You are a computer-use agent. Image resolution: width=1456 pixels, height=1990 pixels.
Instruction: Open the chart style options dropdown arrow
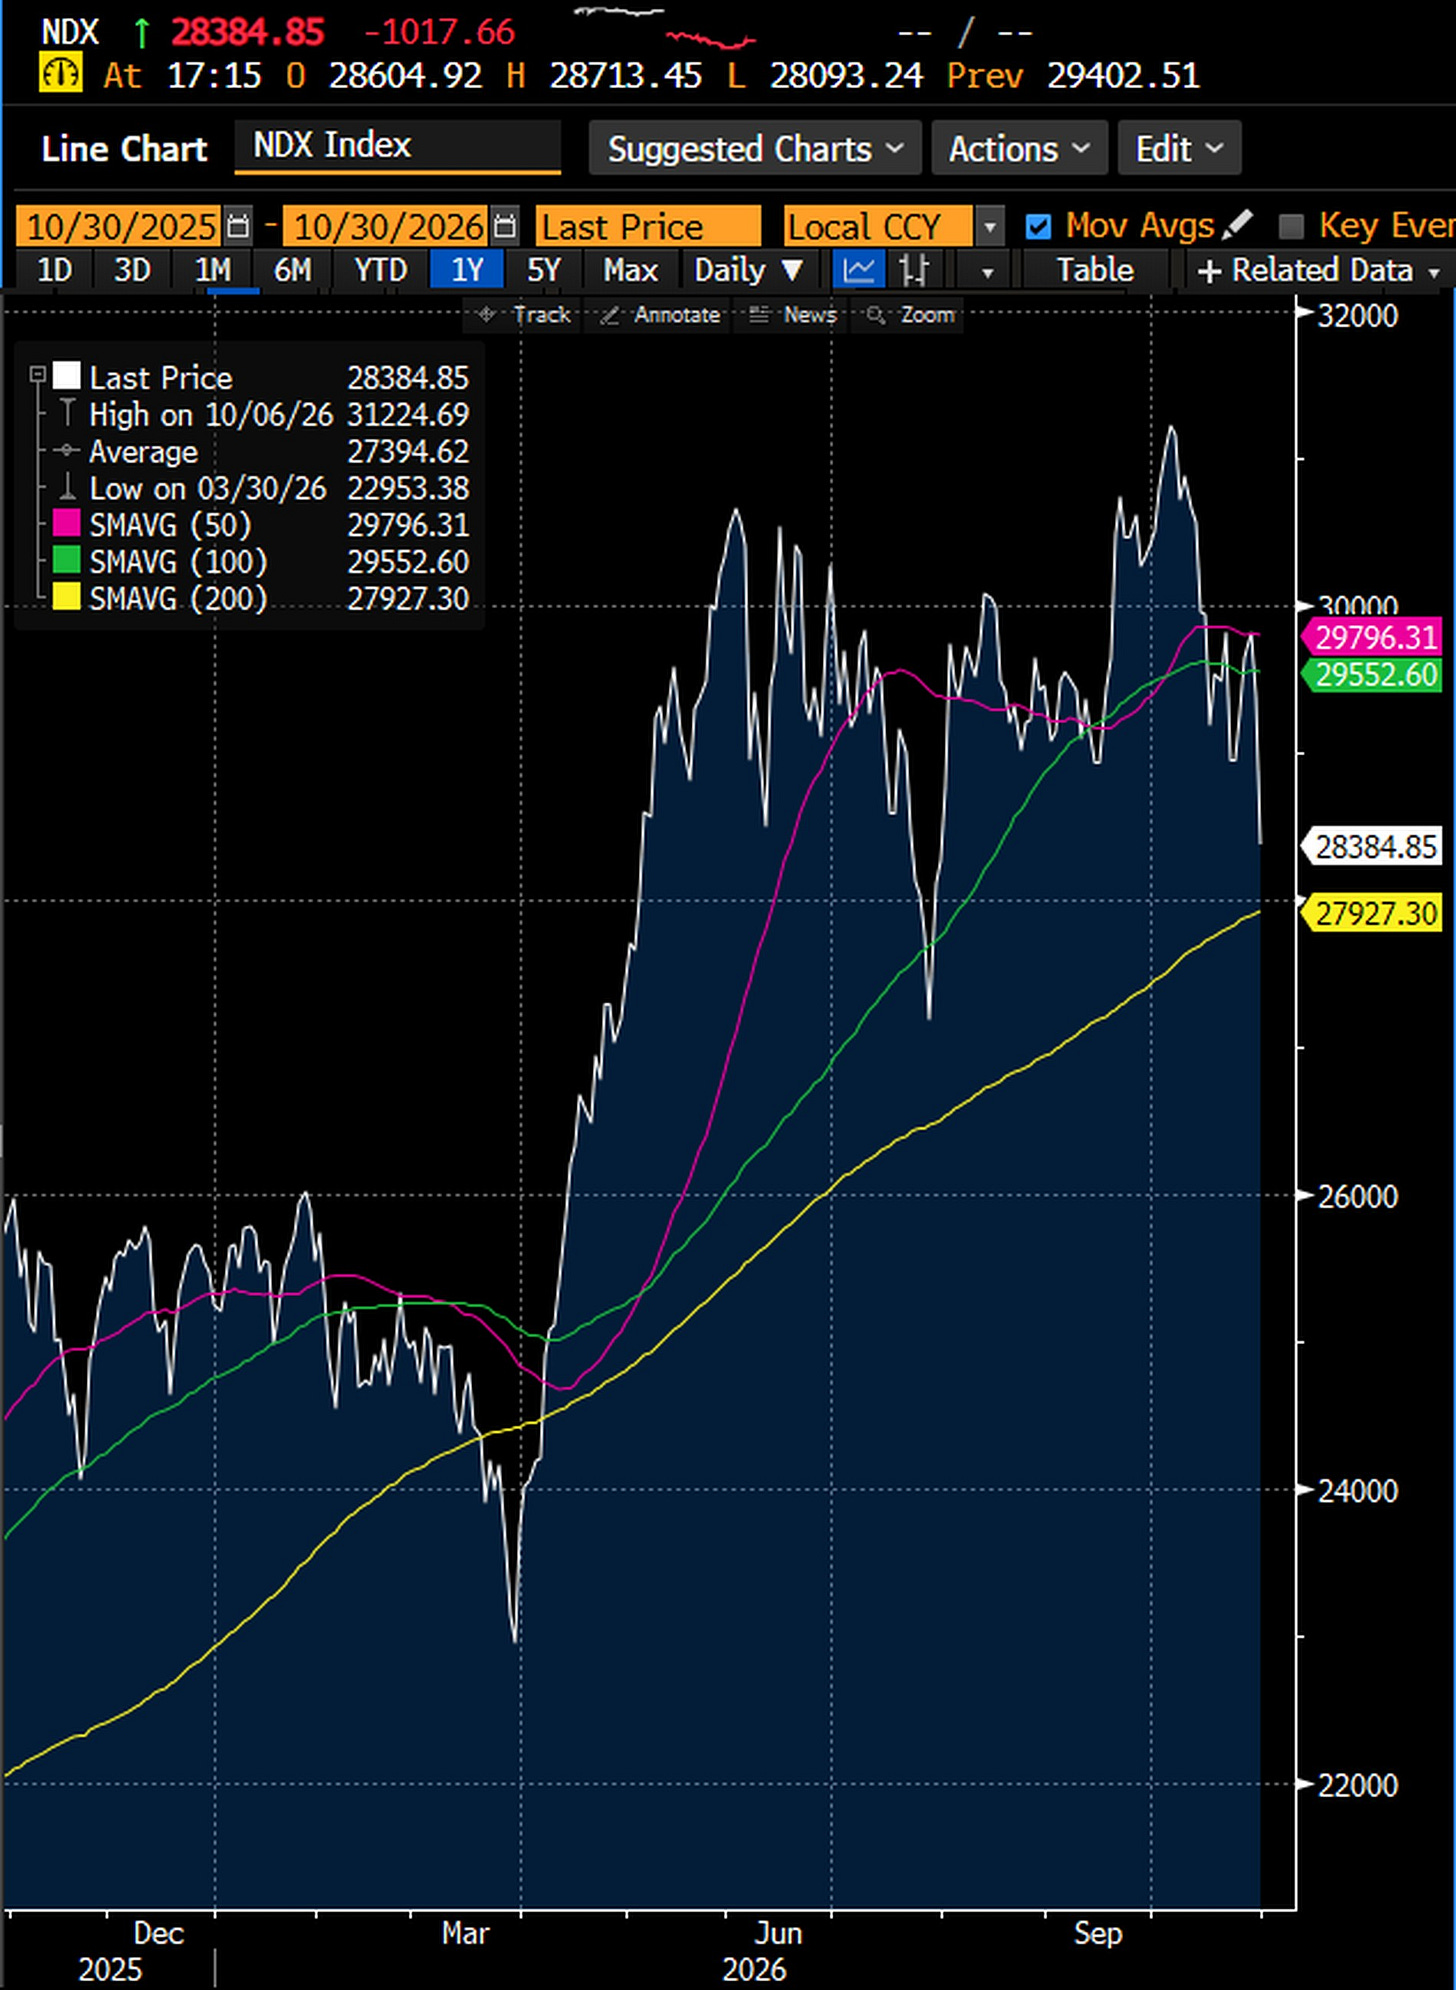[988, 271]
